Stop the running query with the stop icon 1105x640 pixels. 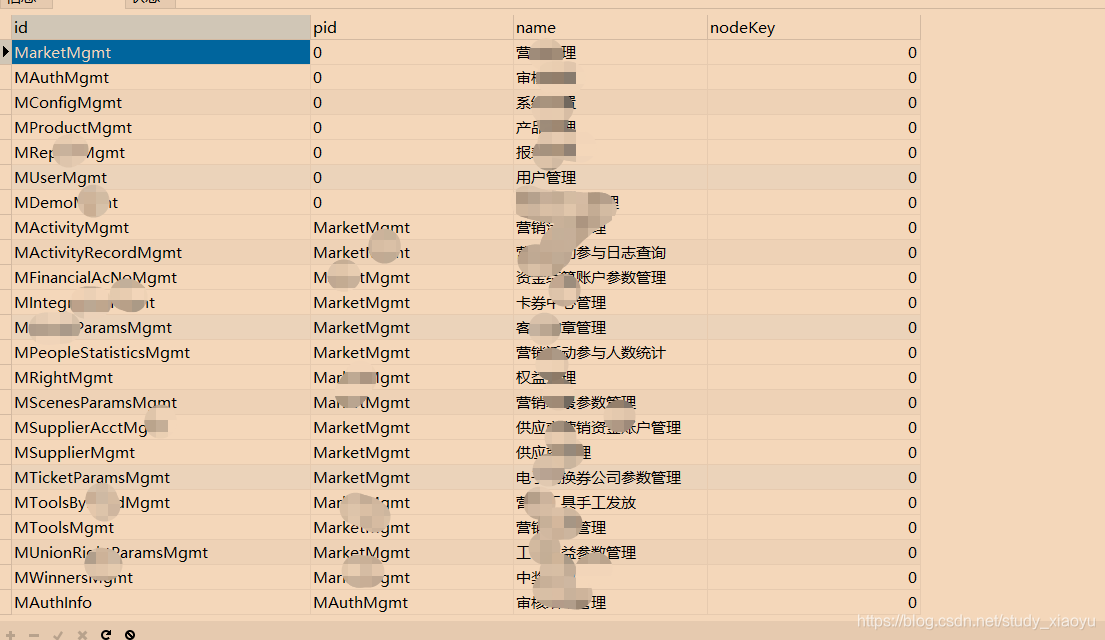(x=130, y=635)
